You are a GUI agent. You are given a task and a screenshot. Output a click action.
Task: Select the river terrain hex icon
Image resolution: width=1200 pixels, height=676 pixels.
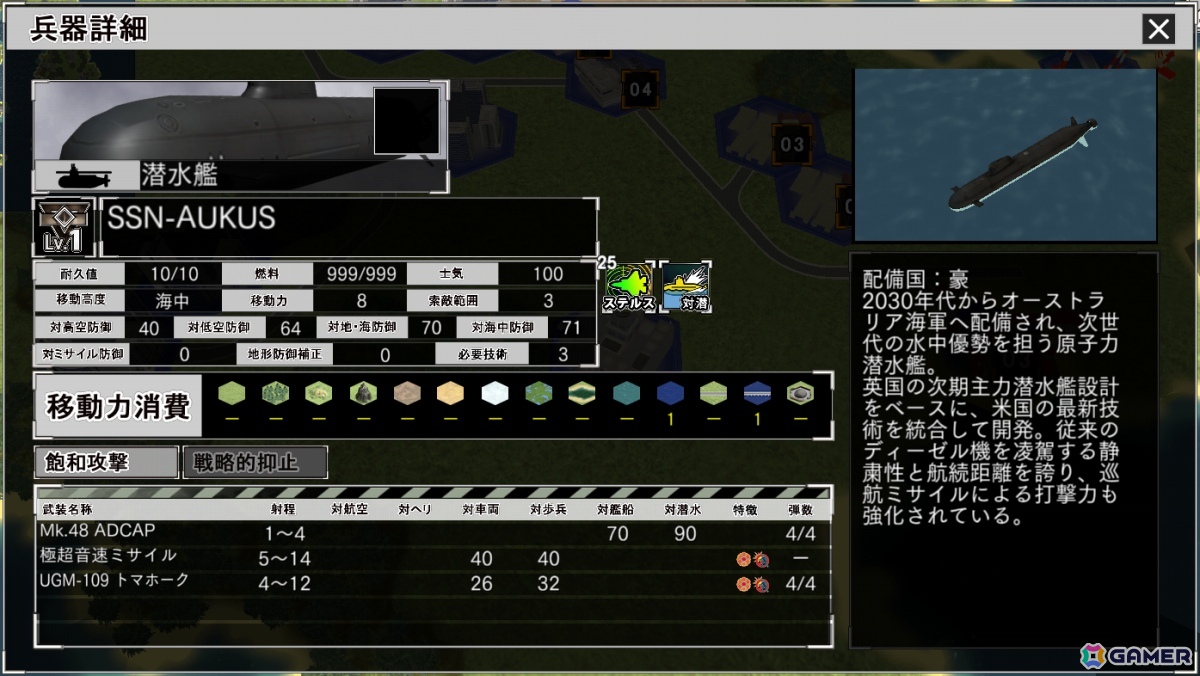583,394
